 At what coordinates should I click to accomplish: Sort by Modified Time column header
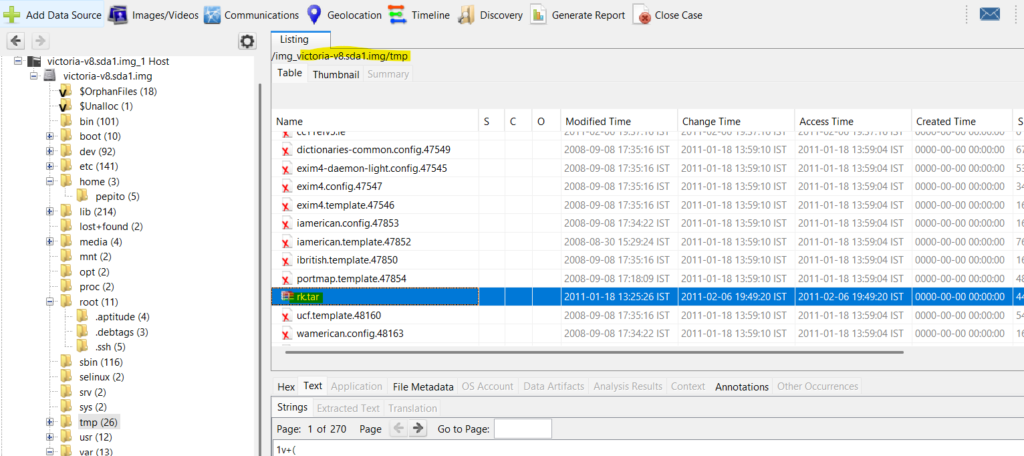point(618,121)
